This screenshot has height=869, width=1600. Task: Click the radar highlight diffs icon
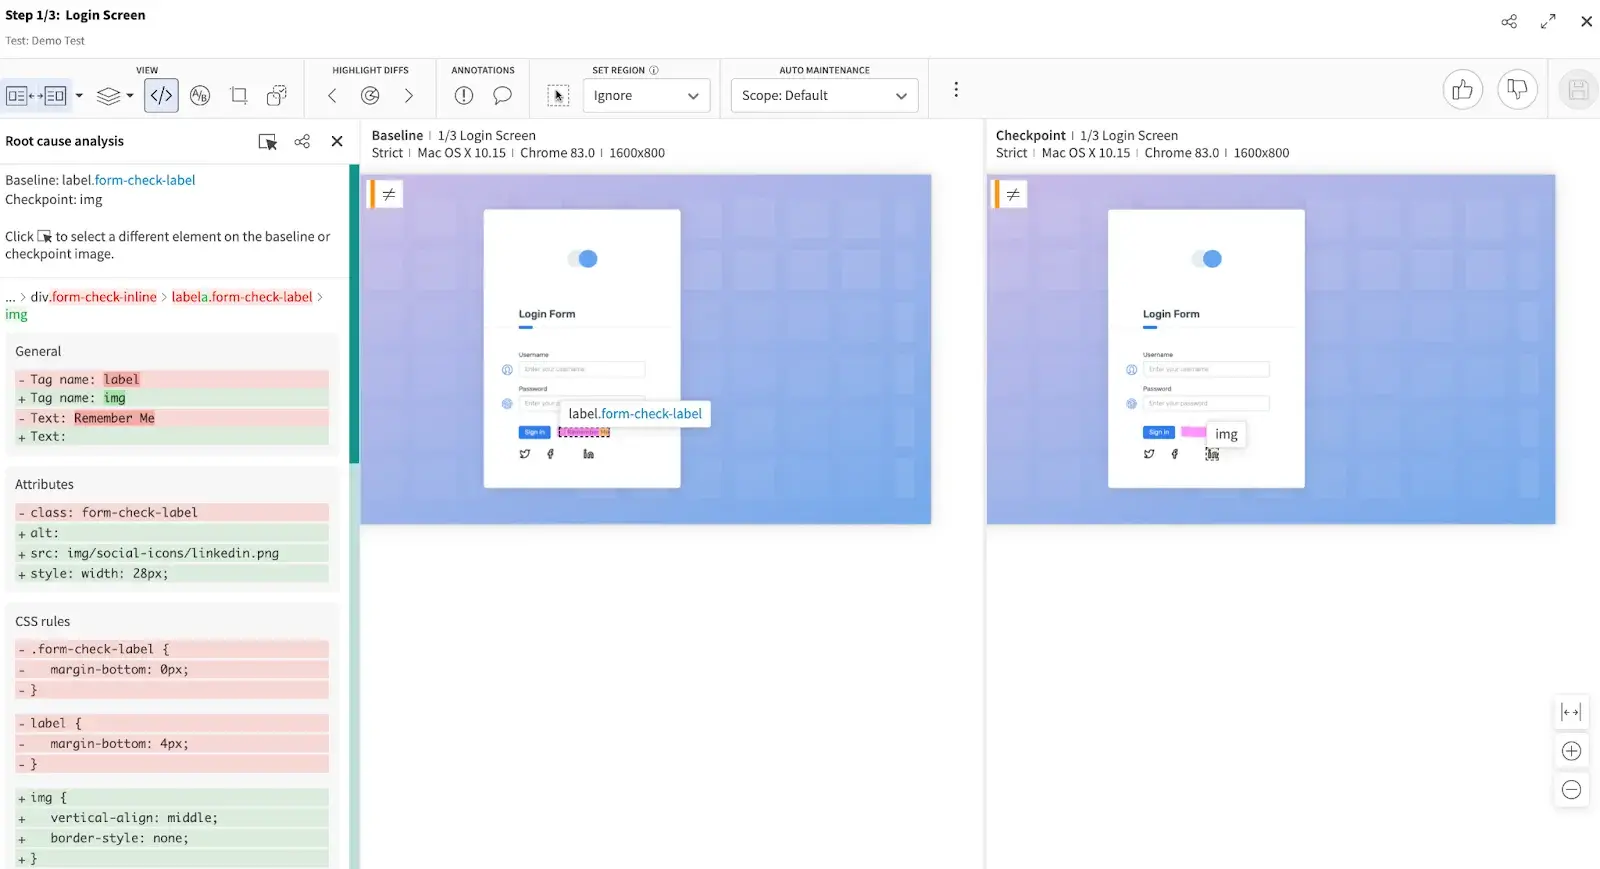tap(370, 96)
